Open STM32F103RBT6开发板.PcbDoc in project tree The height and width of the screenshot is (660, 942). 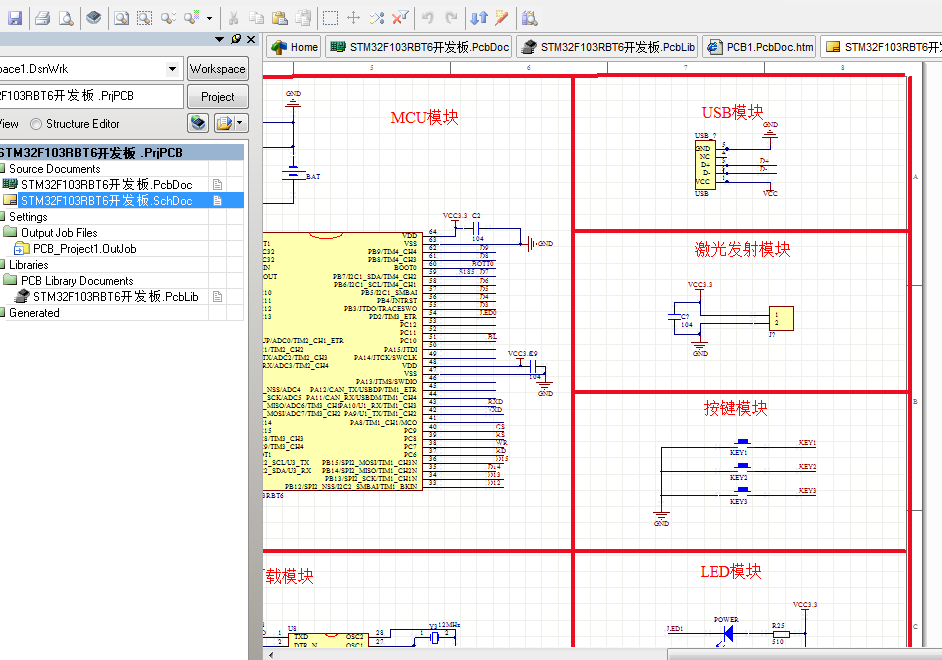[106, 184]
